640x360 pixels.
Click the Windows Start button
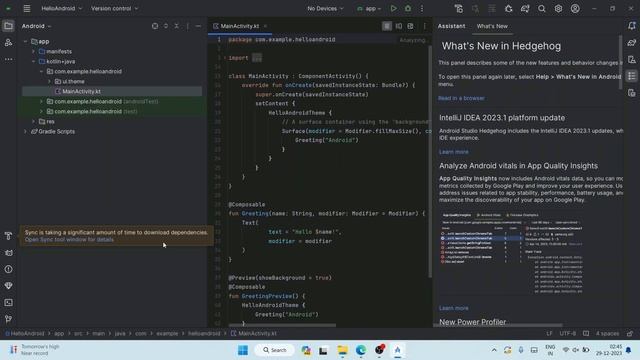click(x=243, y=350)
